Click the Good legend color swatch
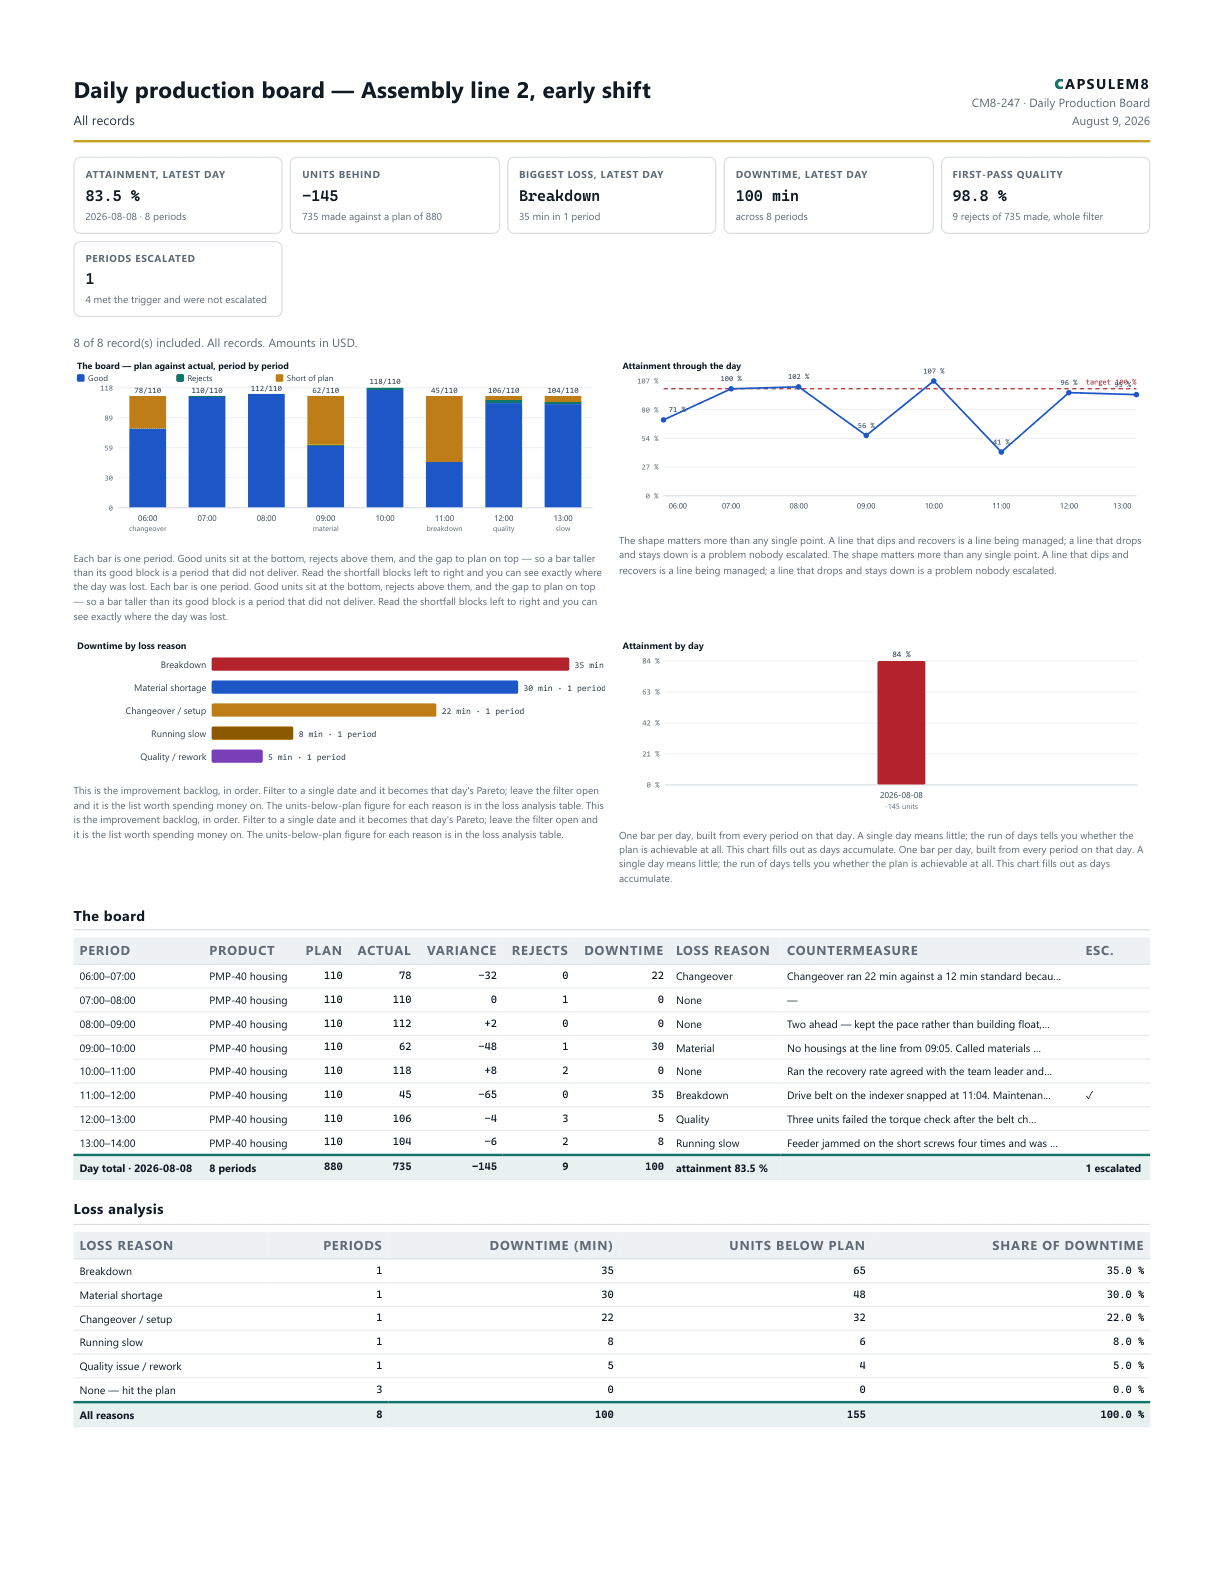Viewport: 1224px width, 1584px height. (x=81, y=379)
